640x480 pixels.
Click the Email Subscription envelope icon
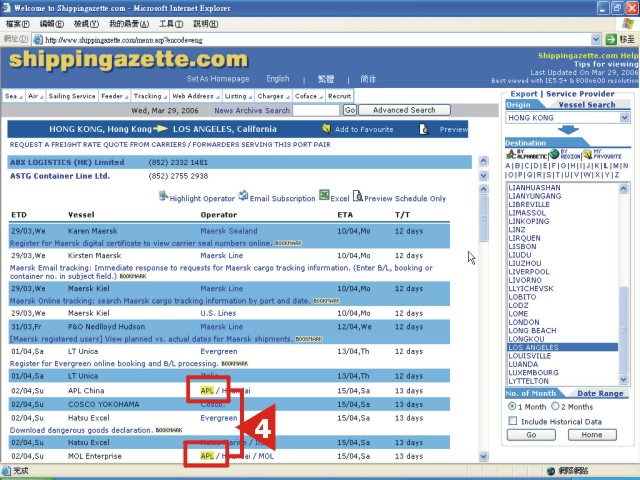(243, 196)
